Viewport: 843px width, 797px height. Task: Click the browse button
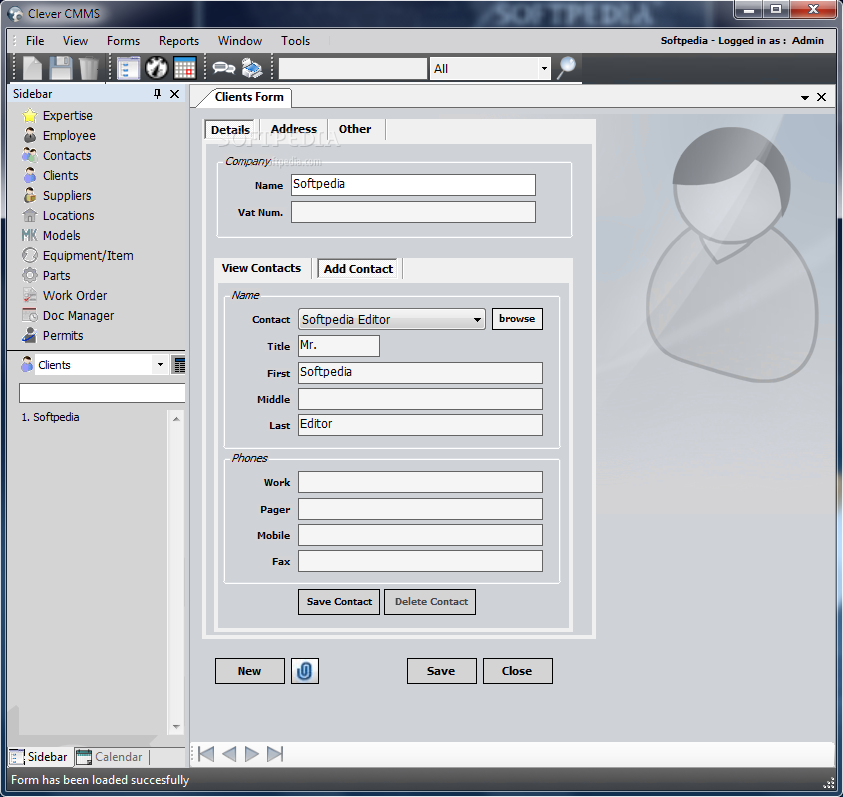(x=517, y=318)
